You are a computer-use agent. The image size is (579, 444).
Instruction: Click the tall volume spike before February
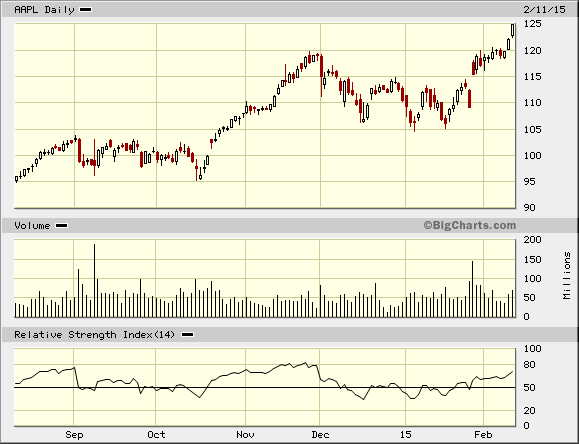(472, 289)
